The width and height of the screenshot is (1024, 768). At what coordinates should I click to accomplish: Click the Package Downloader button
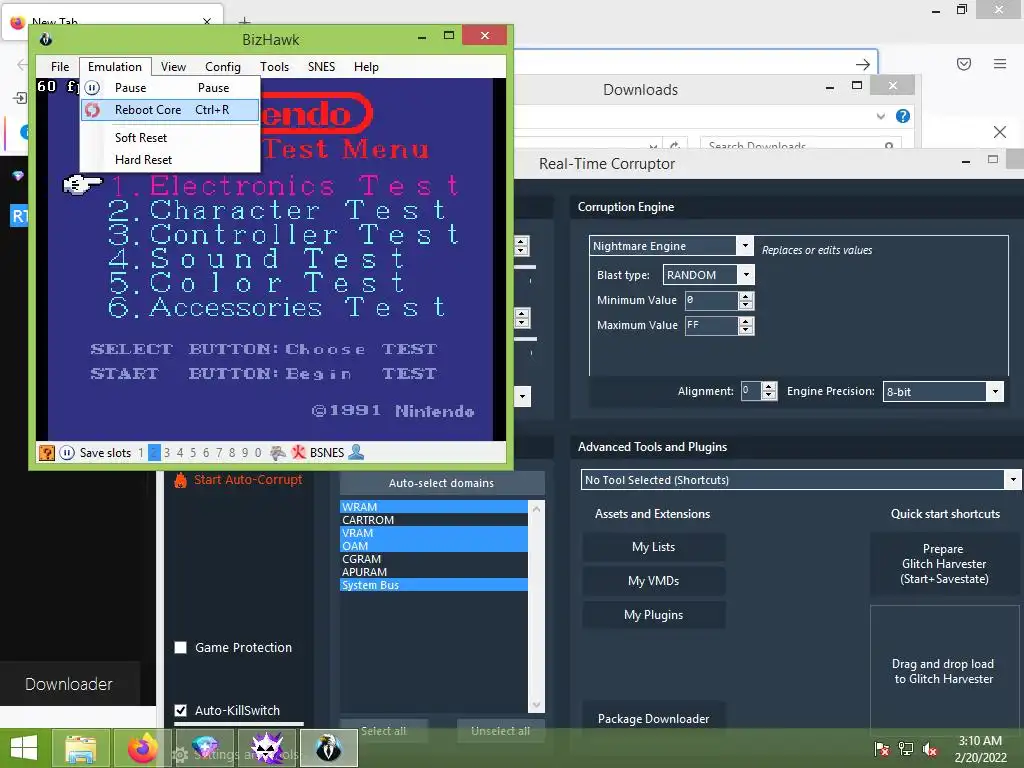click(x=654, y=718)
